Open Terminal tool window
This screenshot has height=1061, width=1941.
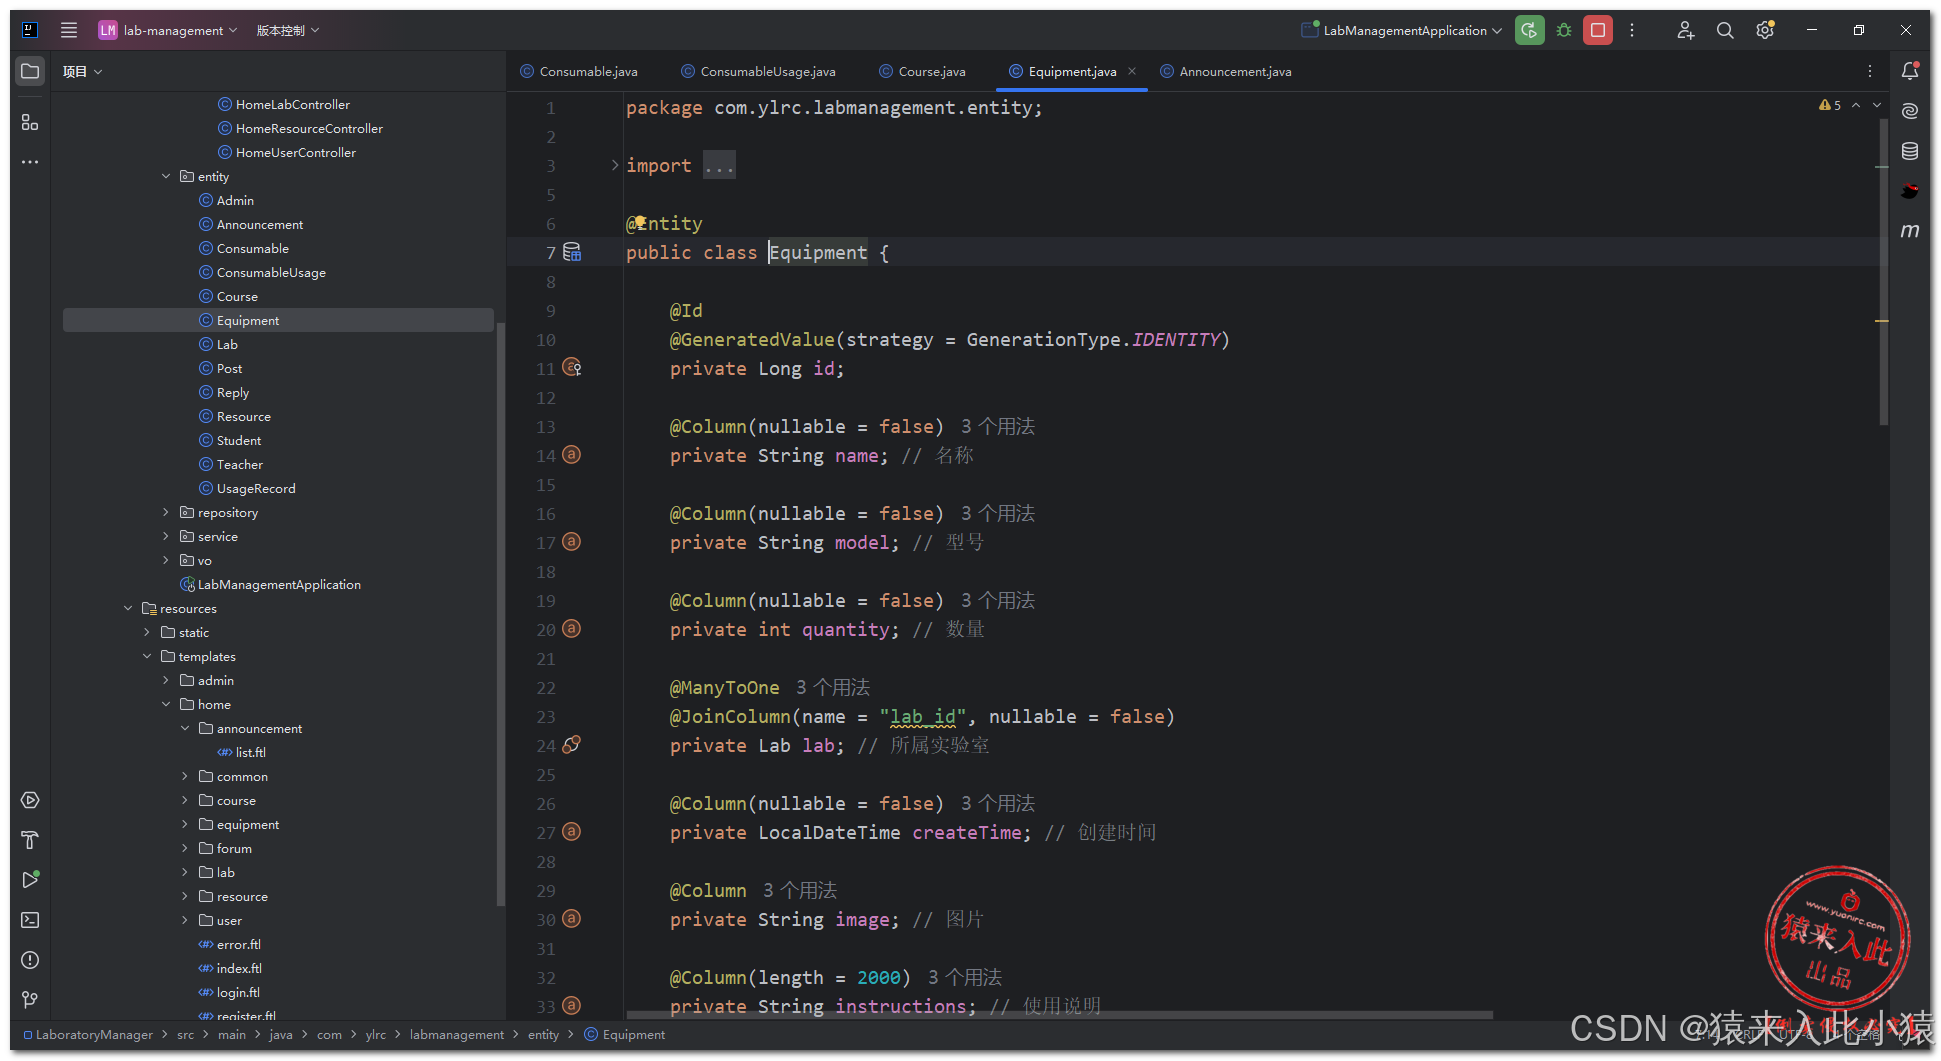30,920
